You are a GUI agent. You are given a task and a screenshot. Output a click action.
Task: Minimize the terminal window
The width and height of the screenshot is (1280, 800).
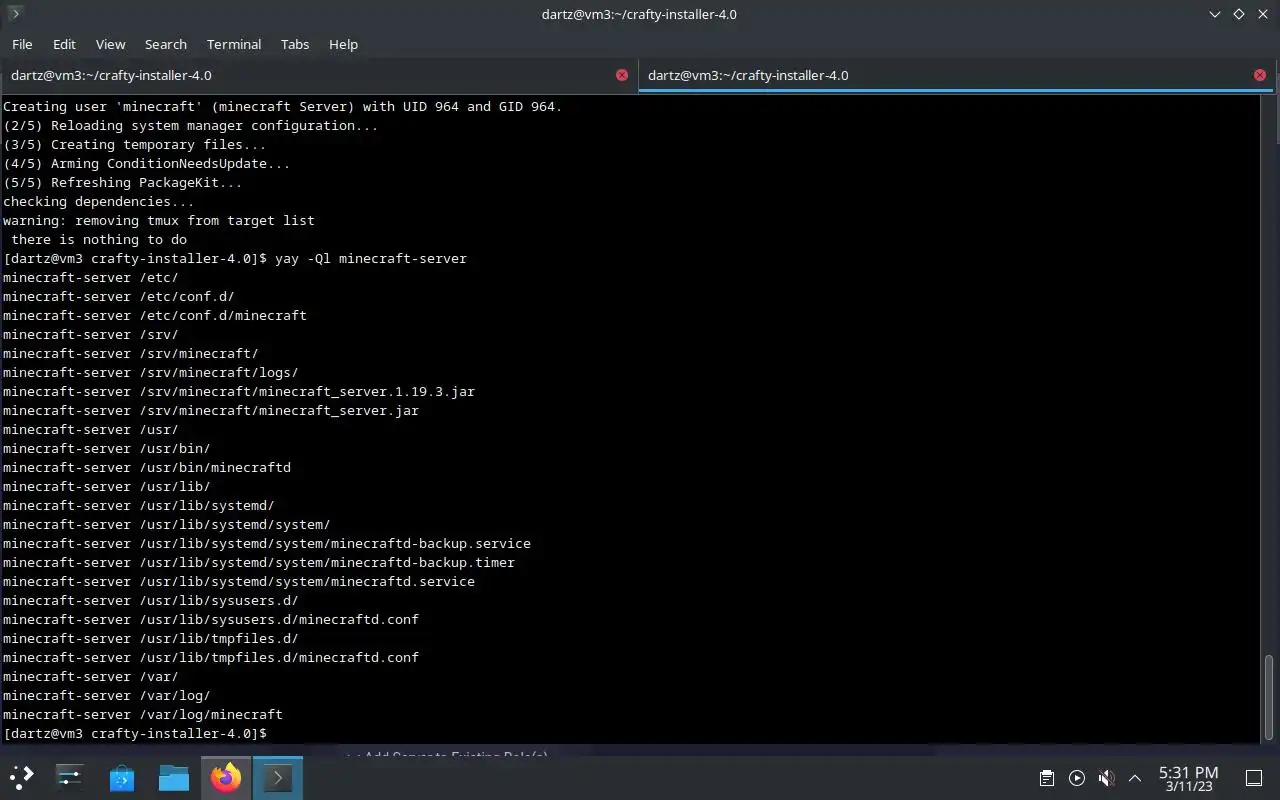[x=1215, y=14]
